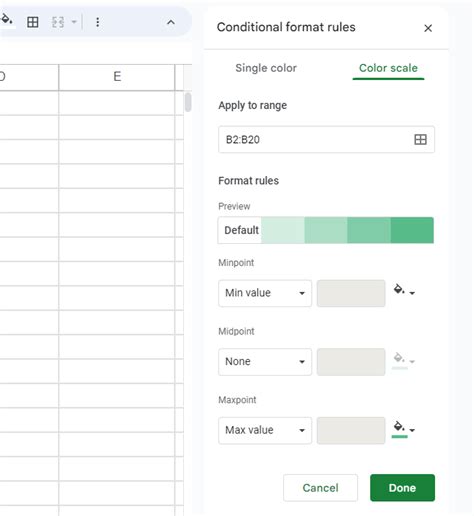This screenshot has height=516, width=474.
Task: Collapse the toolbar with the up chevron
Action: point(171,22)
